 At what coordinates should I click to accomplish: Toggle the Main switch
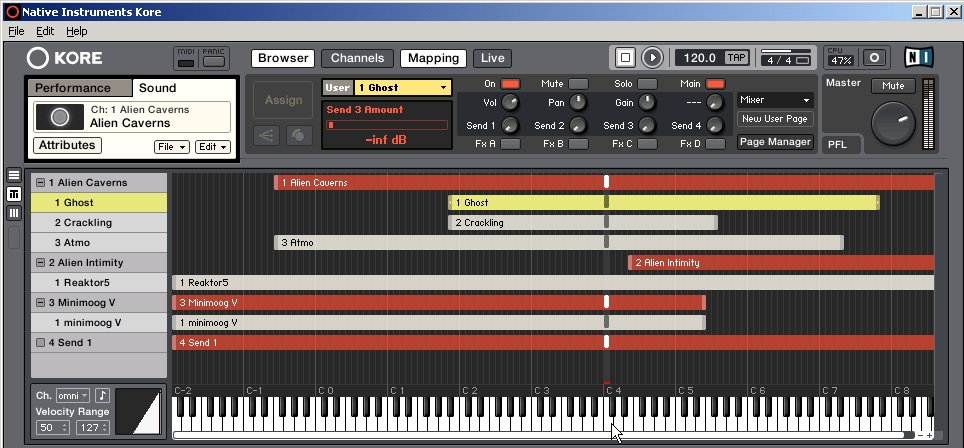pos(715,84)
